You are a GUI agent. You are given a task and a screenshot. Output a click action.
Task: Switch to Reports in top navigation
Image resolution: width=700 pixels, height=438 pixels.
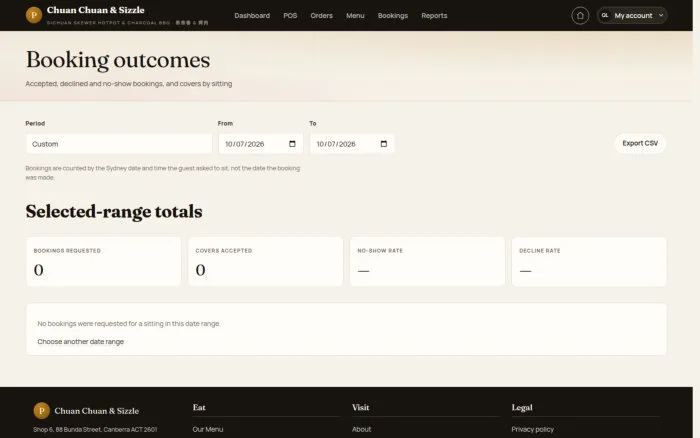click(434, 16)
